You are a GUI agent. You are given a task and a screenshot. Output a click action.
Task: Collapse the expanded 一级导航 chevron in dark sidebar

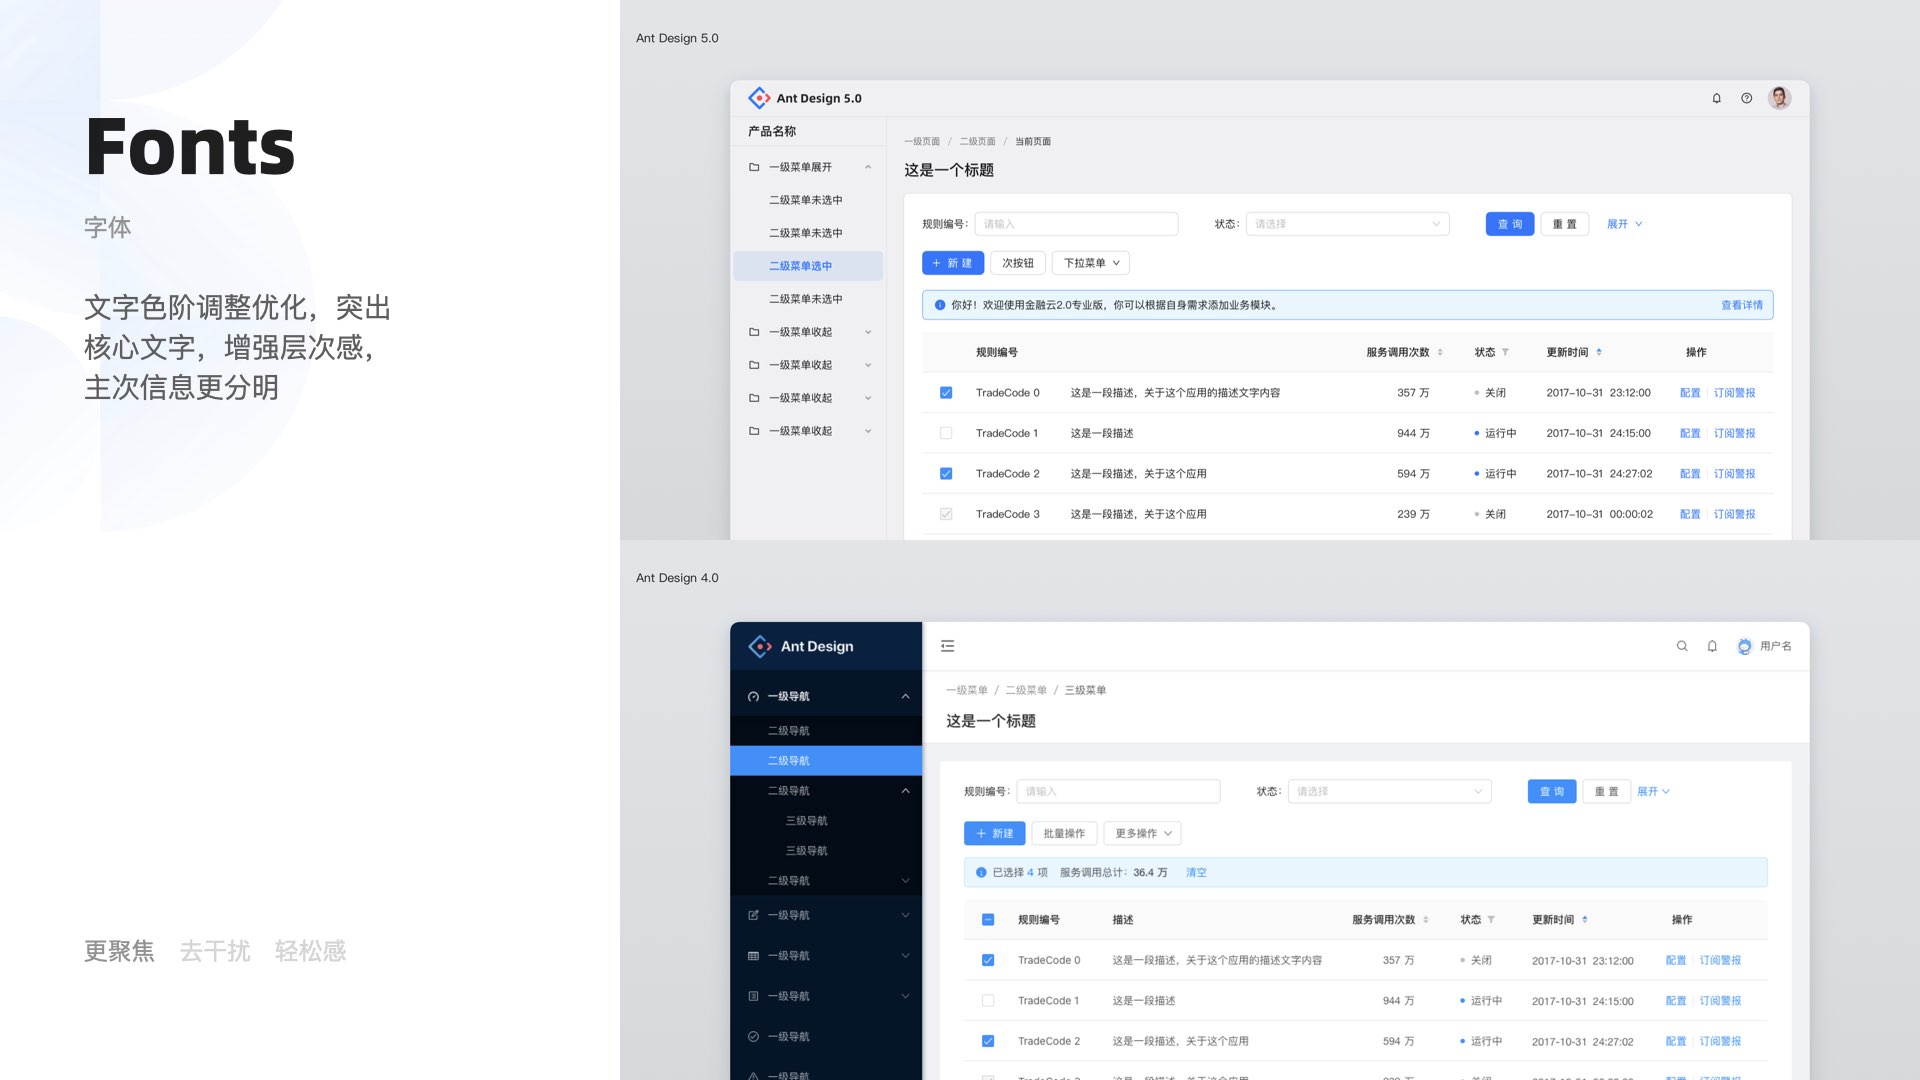click(905, 696)
